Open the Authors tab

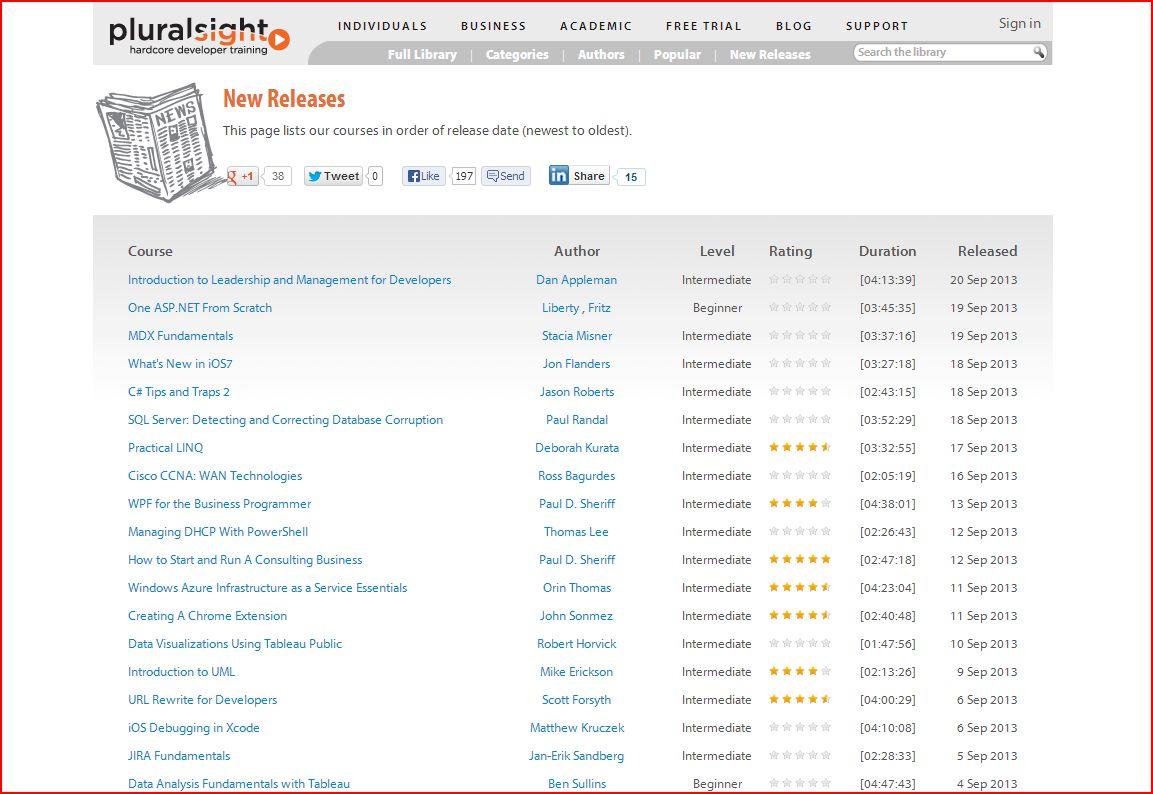pos(601,54)
